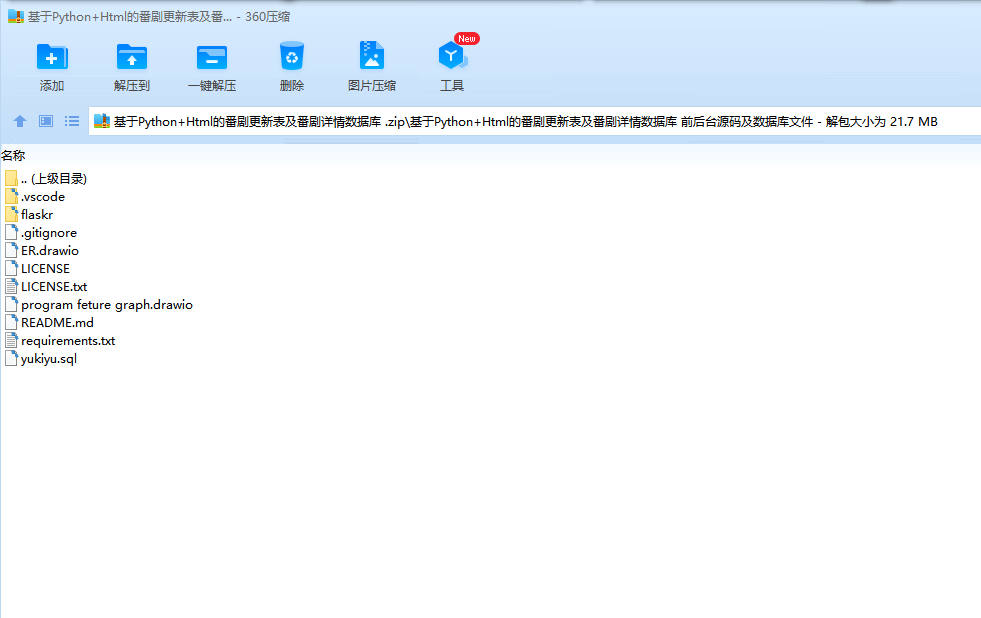Switch to the large icon view mode
The height and width of the screenshot is (618, 981).
tap(46, 121)
